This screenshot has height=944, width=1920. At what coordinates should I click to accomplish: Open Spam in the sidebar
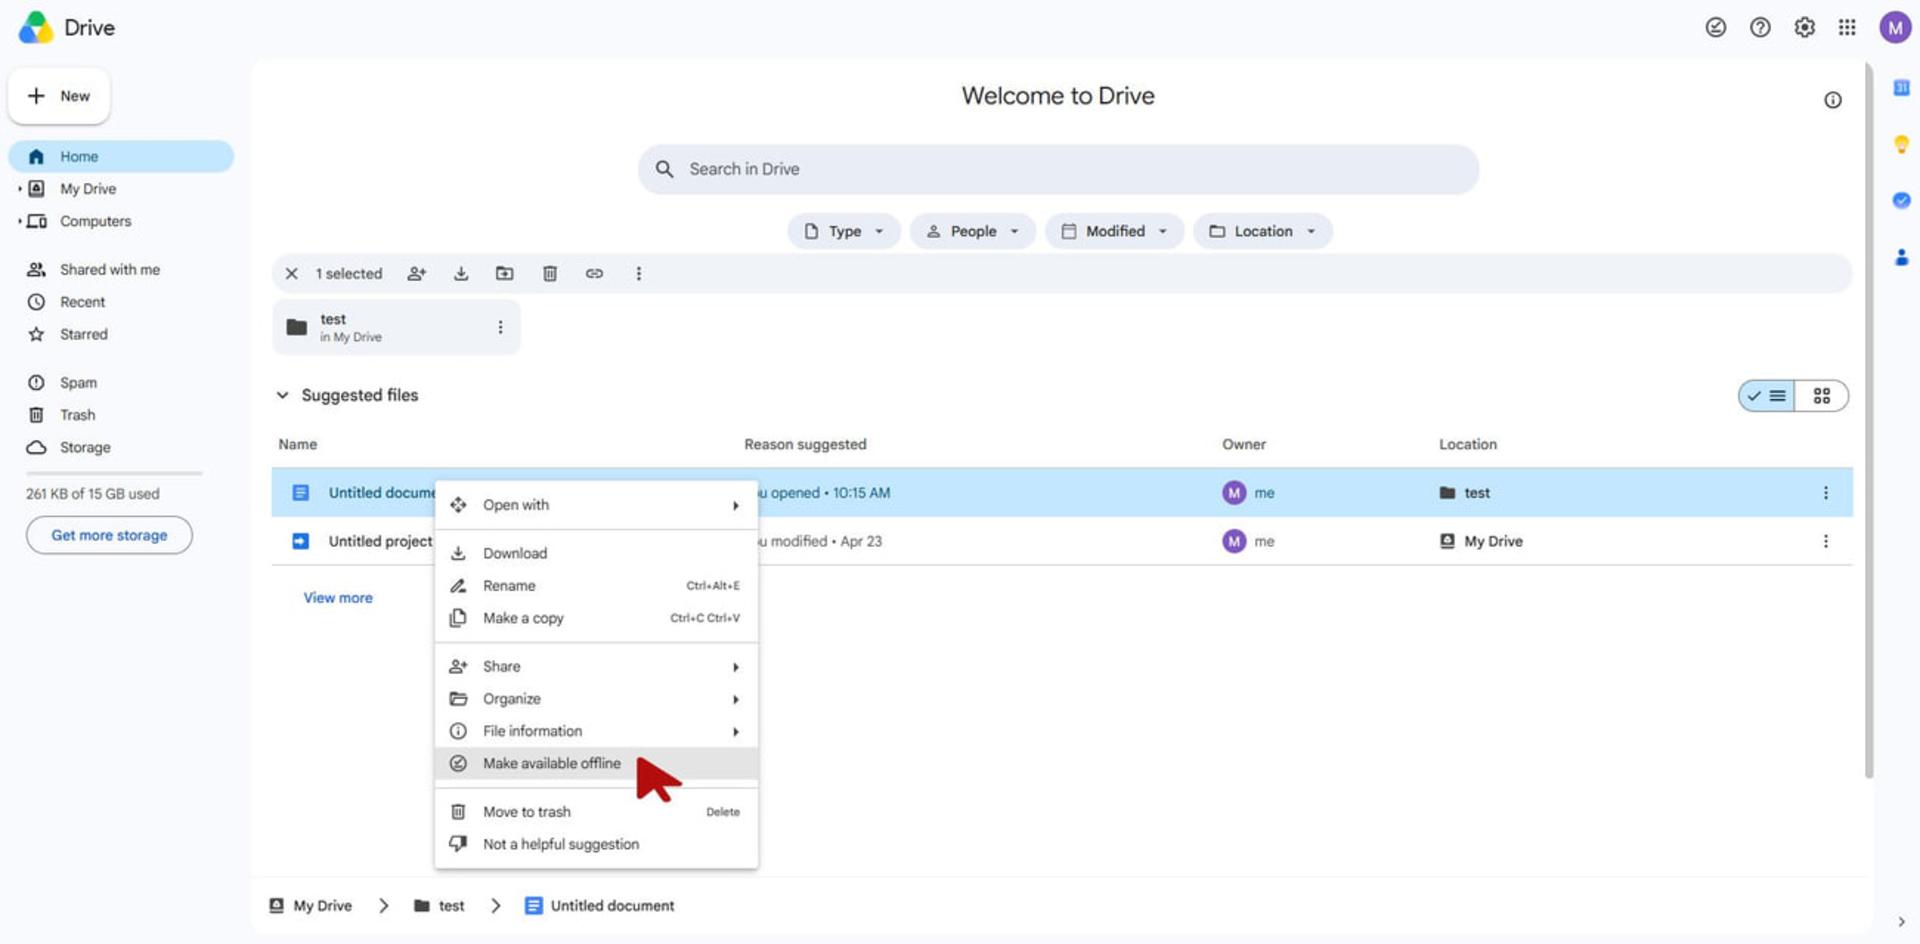click(121, 383)
